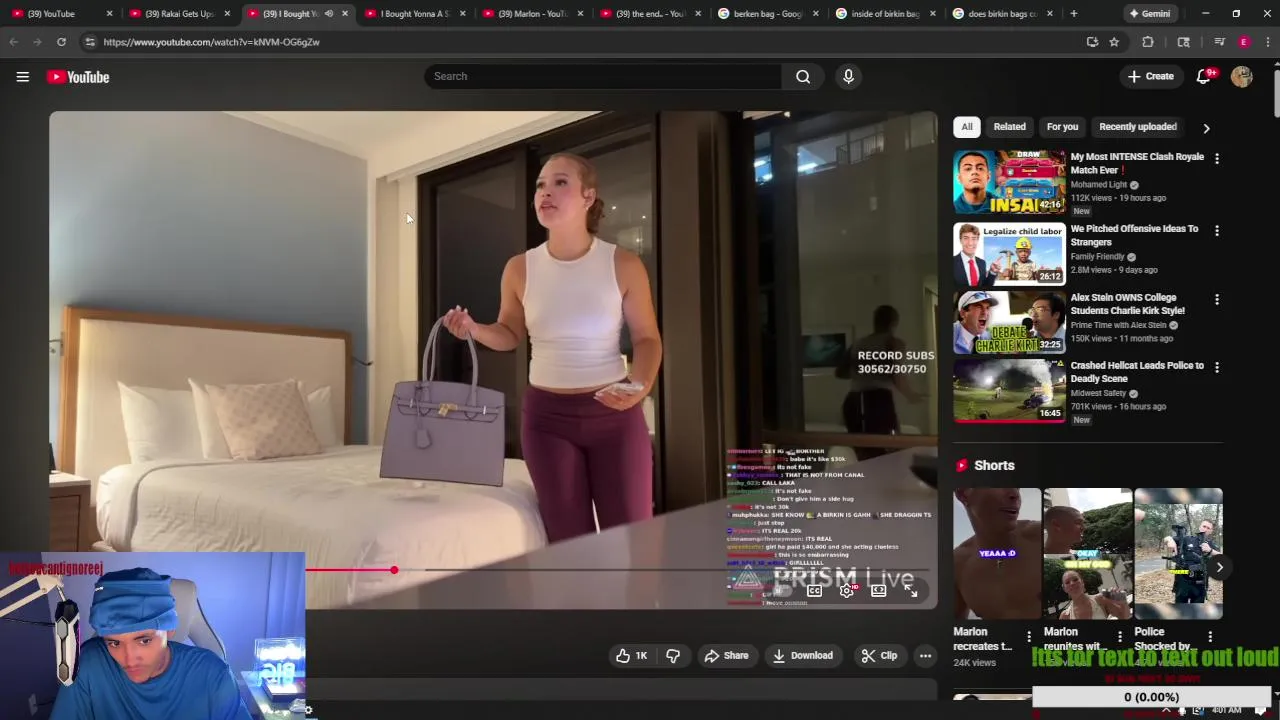Open 'Legalize child labor' video thumbnail
Image resolution: width=1280 pixels, height=720 pixels.
(x=1009, y=254)
